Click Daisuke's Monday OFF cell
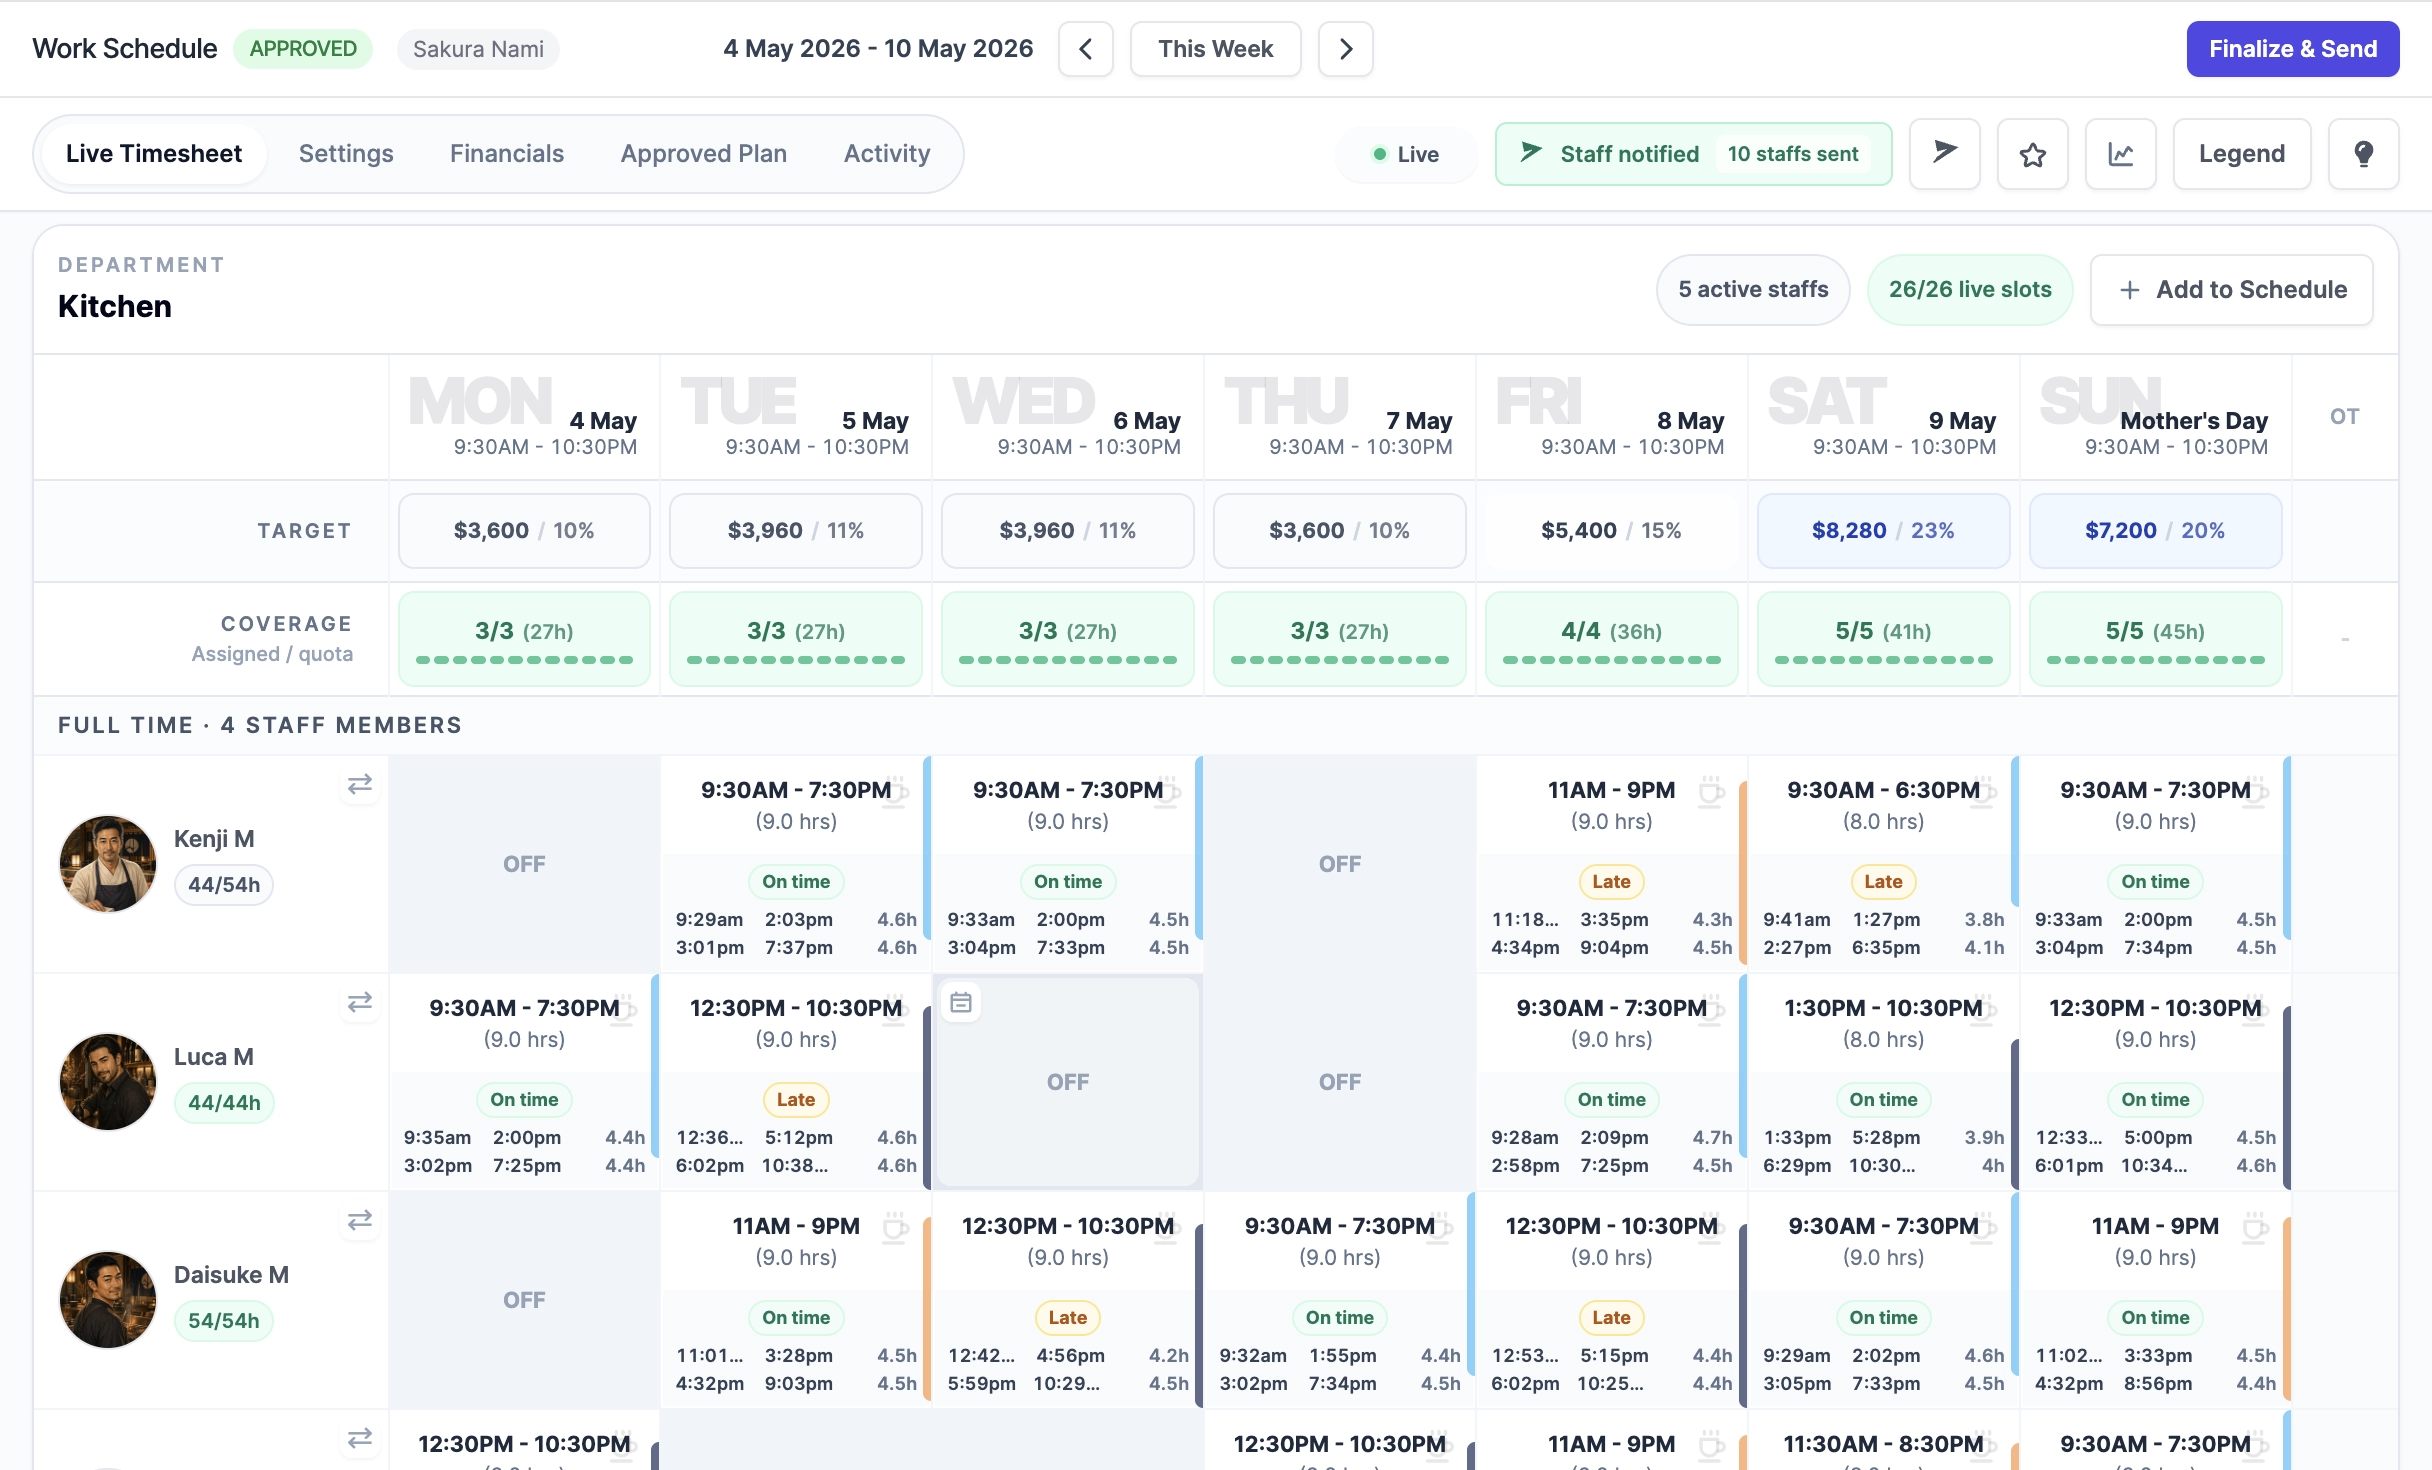Viewport: 2432px width, 1470px height. (x=524, y=1300)
